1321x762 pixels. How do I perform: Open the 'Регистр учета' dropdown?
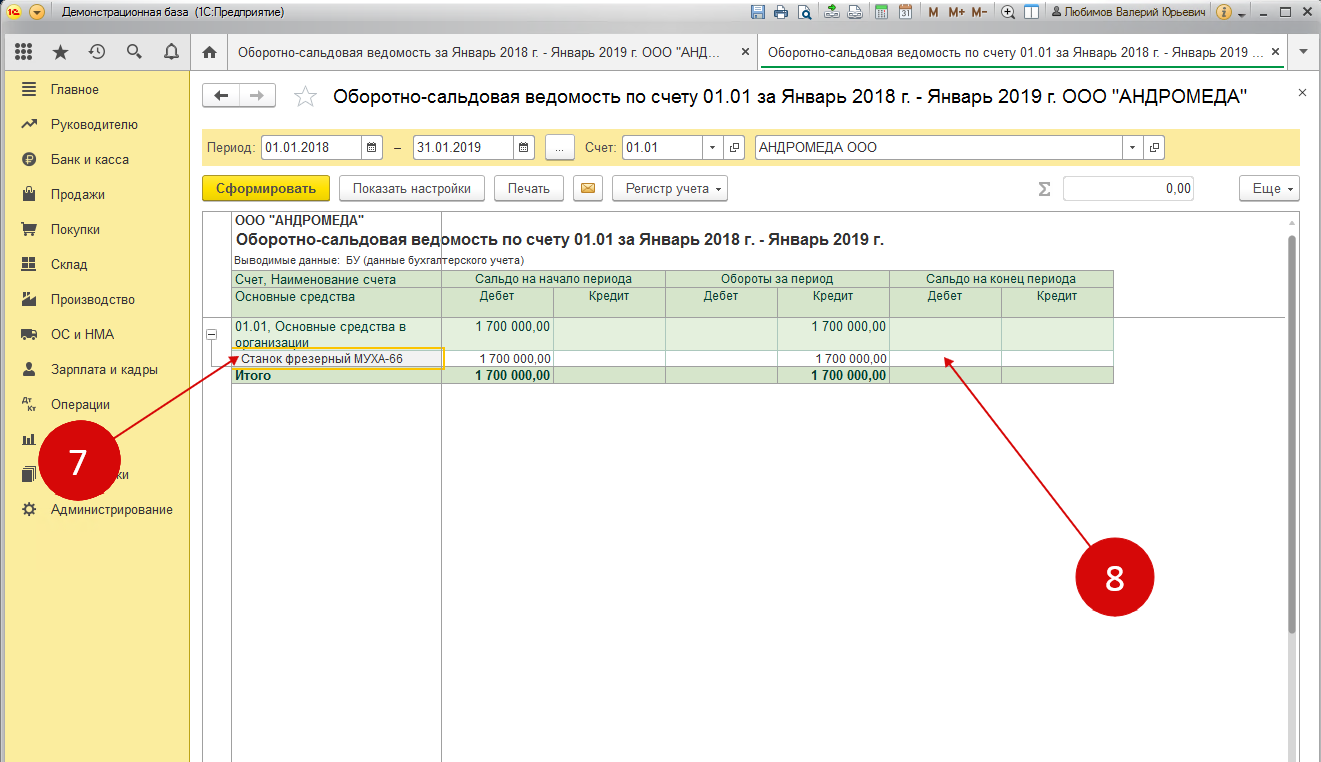669,188
